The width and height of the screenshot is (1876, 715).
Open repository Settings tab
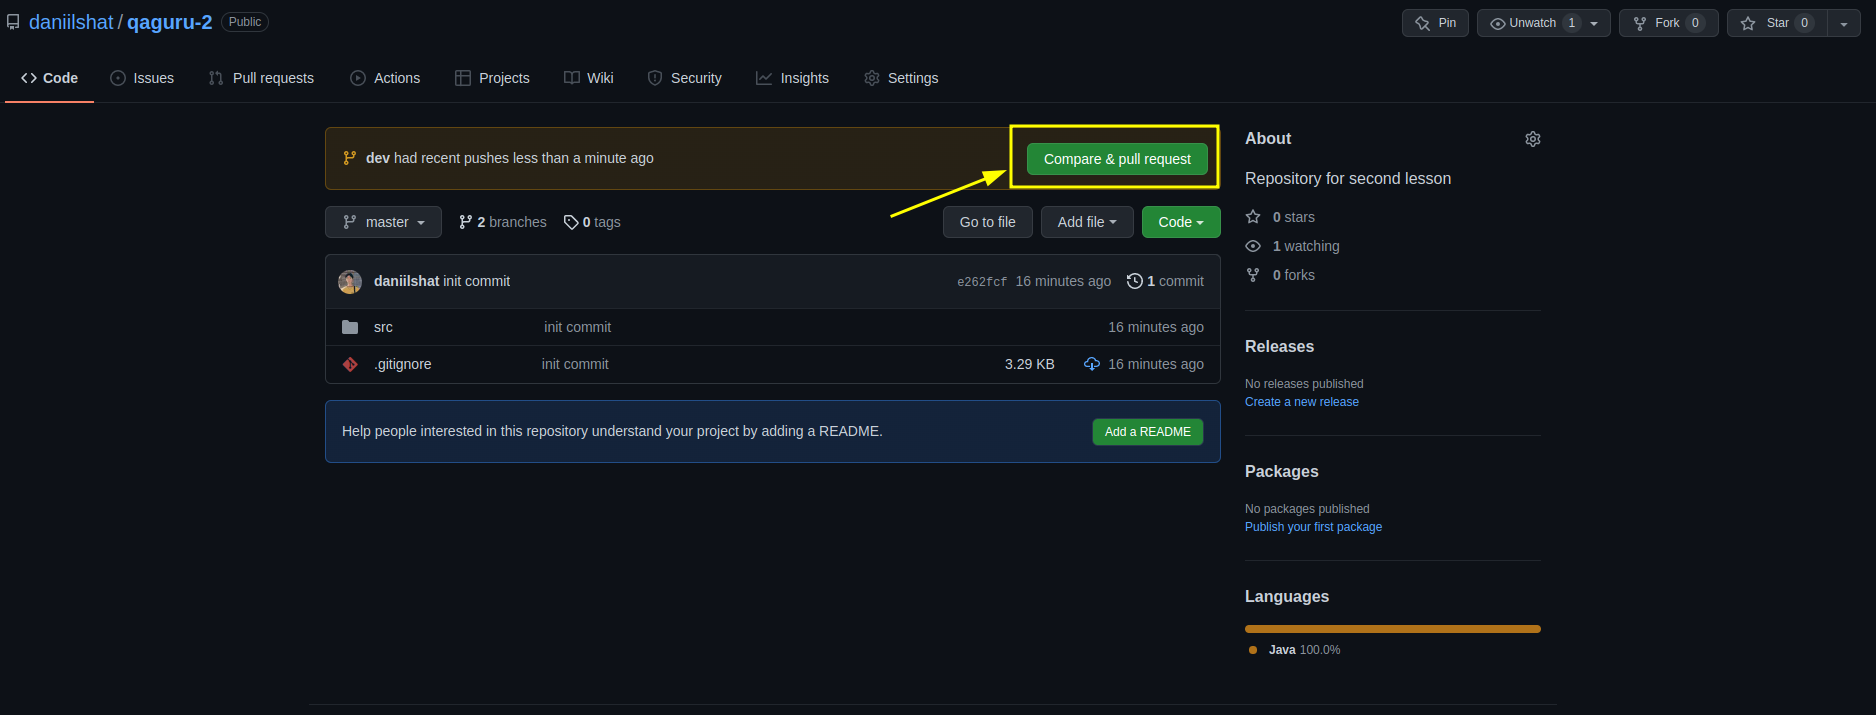click(x=901, y=78)
